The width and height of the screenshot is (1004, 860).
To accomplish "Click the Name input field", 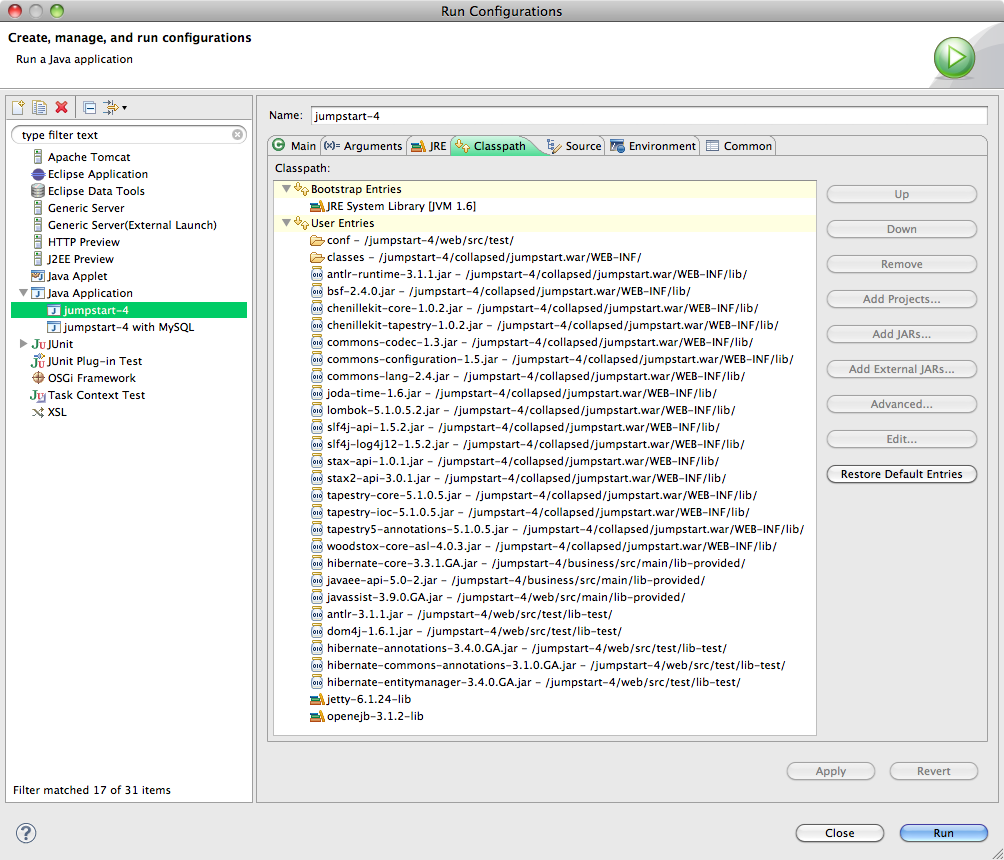I will (x=649, y=116).
